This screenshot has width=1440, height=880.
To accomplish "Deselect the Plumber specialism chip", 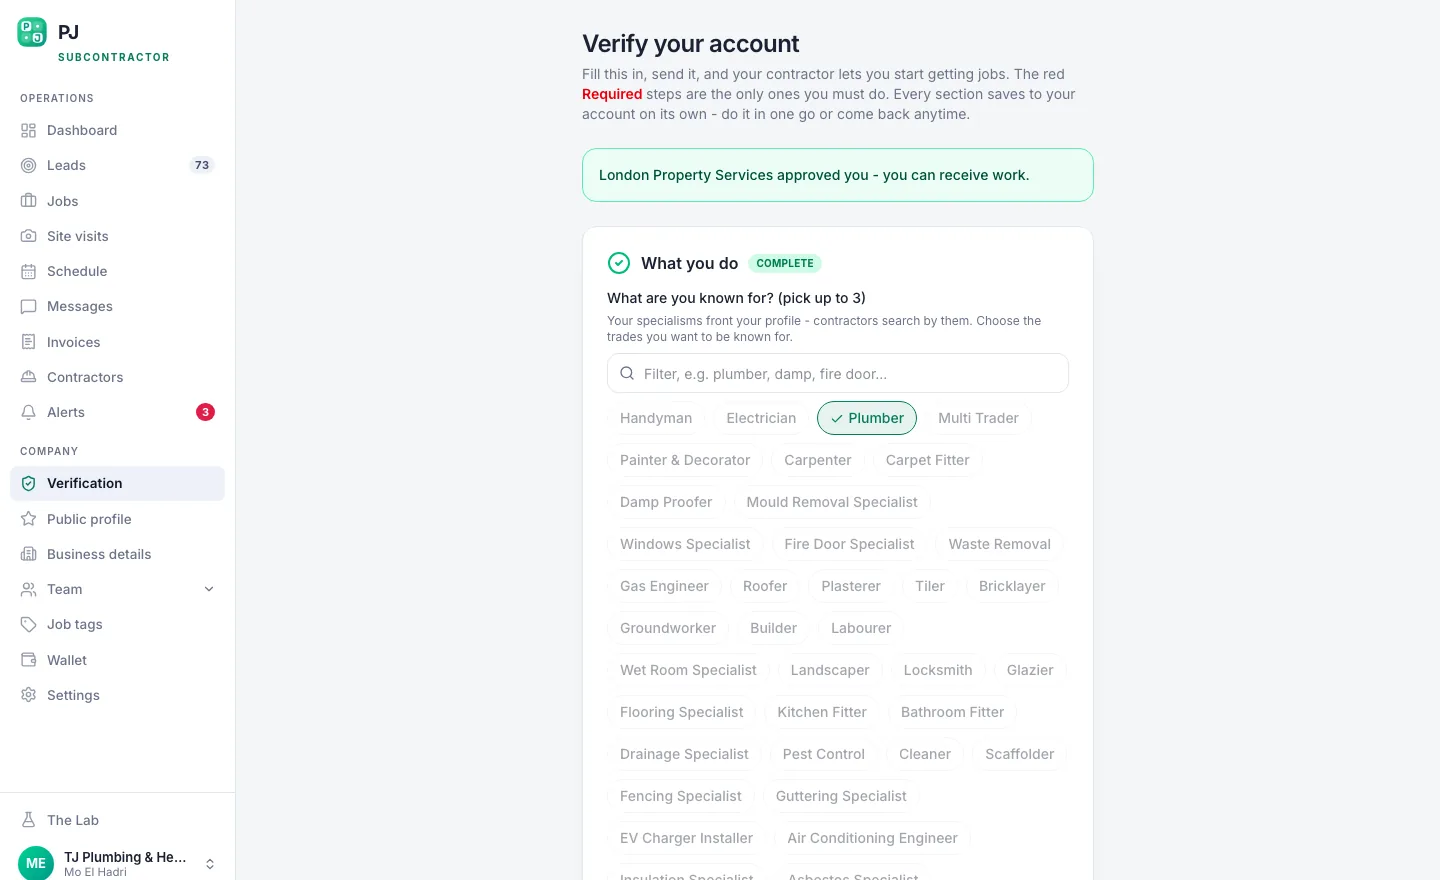I will tap(867, 418).
